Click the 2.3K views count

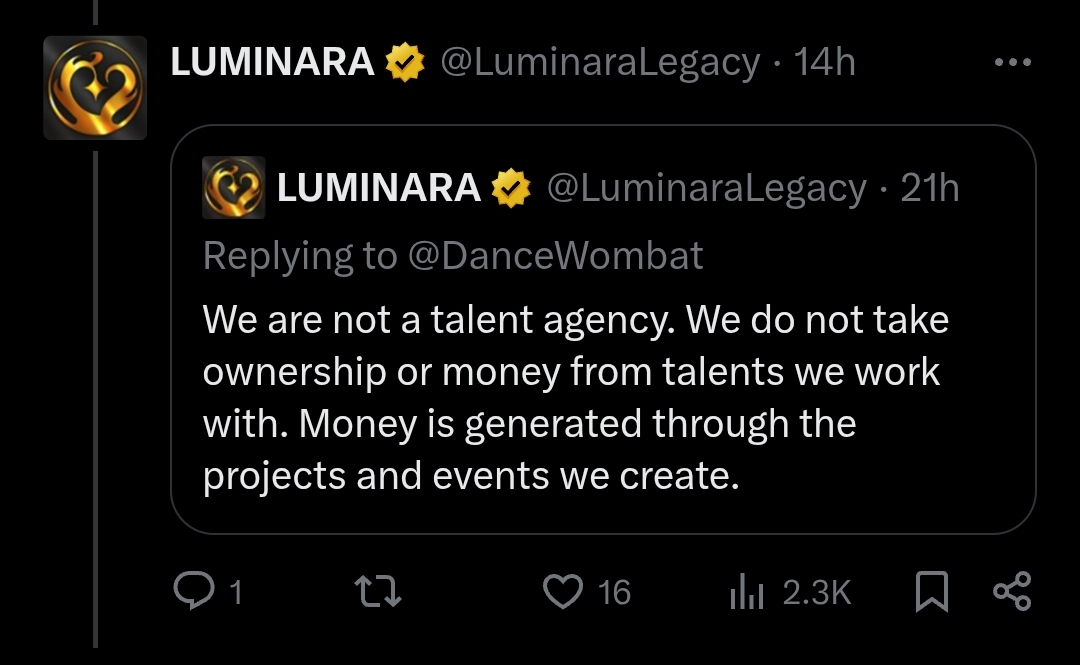click(816, 593)
